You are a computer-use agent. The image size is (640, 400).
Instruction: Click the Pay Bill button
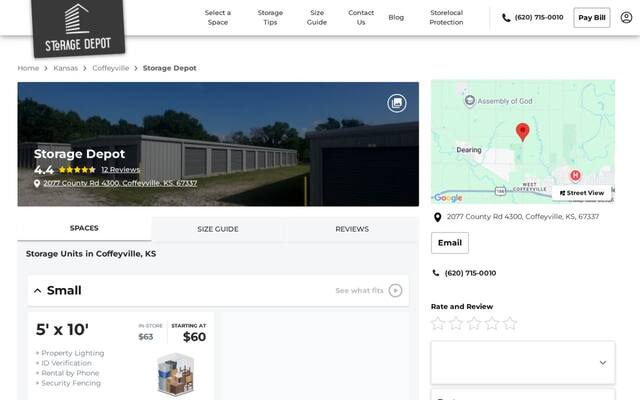point(592,18)
